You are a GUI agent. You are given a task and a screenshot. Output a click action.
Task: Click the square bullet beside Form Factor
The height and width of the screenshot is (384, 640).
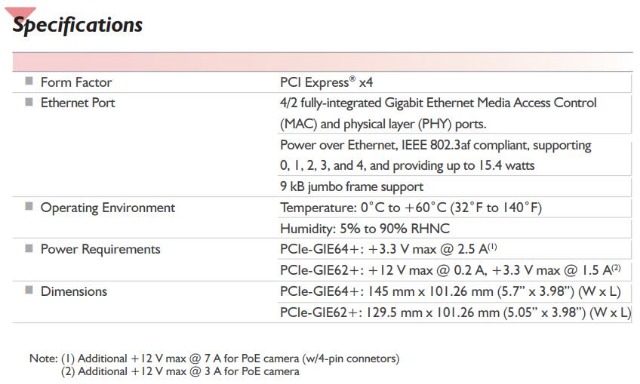coord(29,81)
